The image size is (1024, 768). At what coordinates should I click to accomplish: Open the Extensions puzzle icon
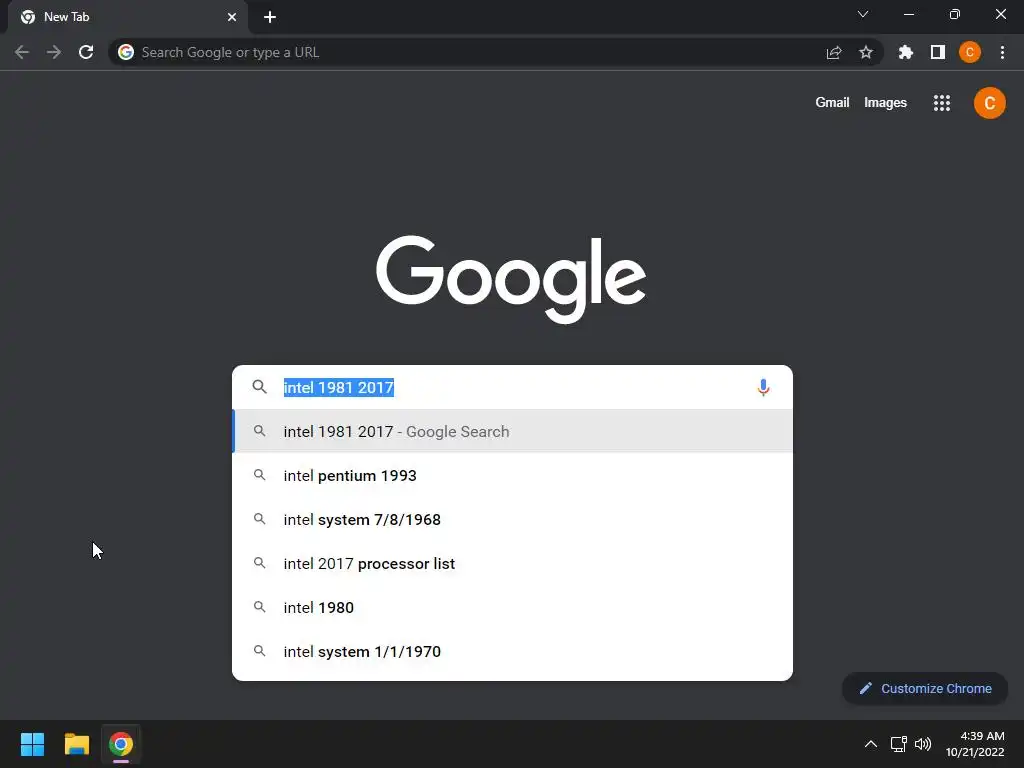click(x=906, y=52)
